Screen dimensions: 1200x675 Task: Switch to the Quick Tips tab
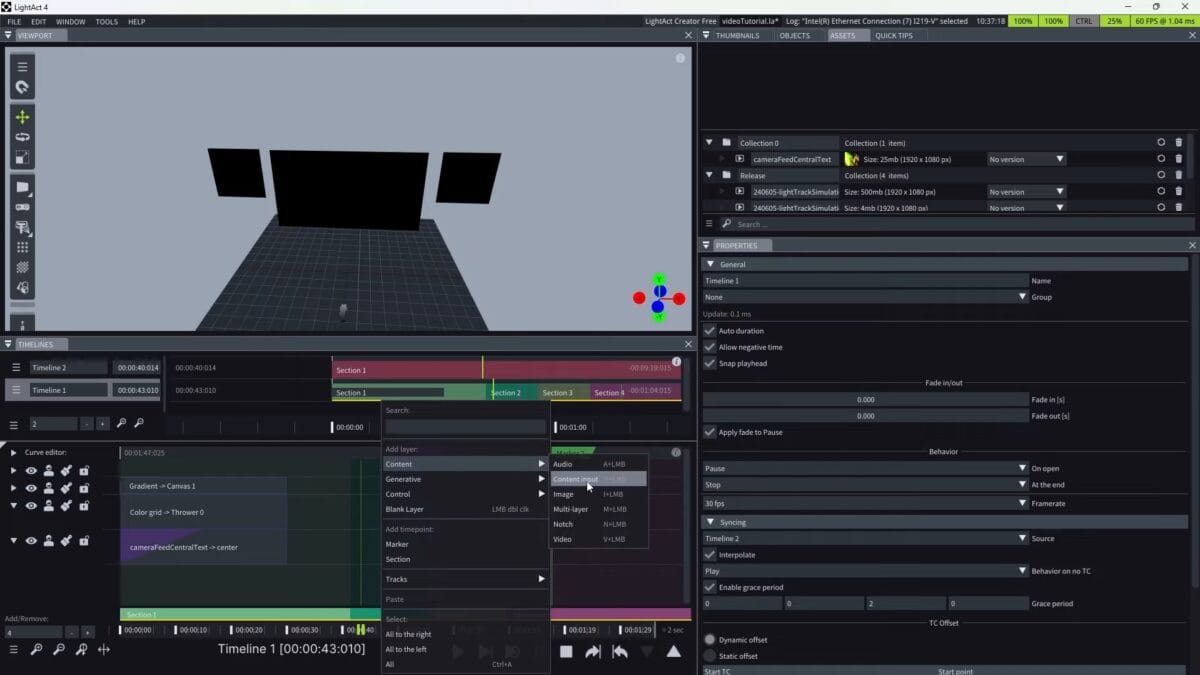coord(893,35)
